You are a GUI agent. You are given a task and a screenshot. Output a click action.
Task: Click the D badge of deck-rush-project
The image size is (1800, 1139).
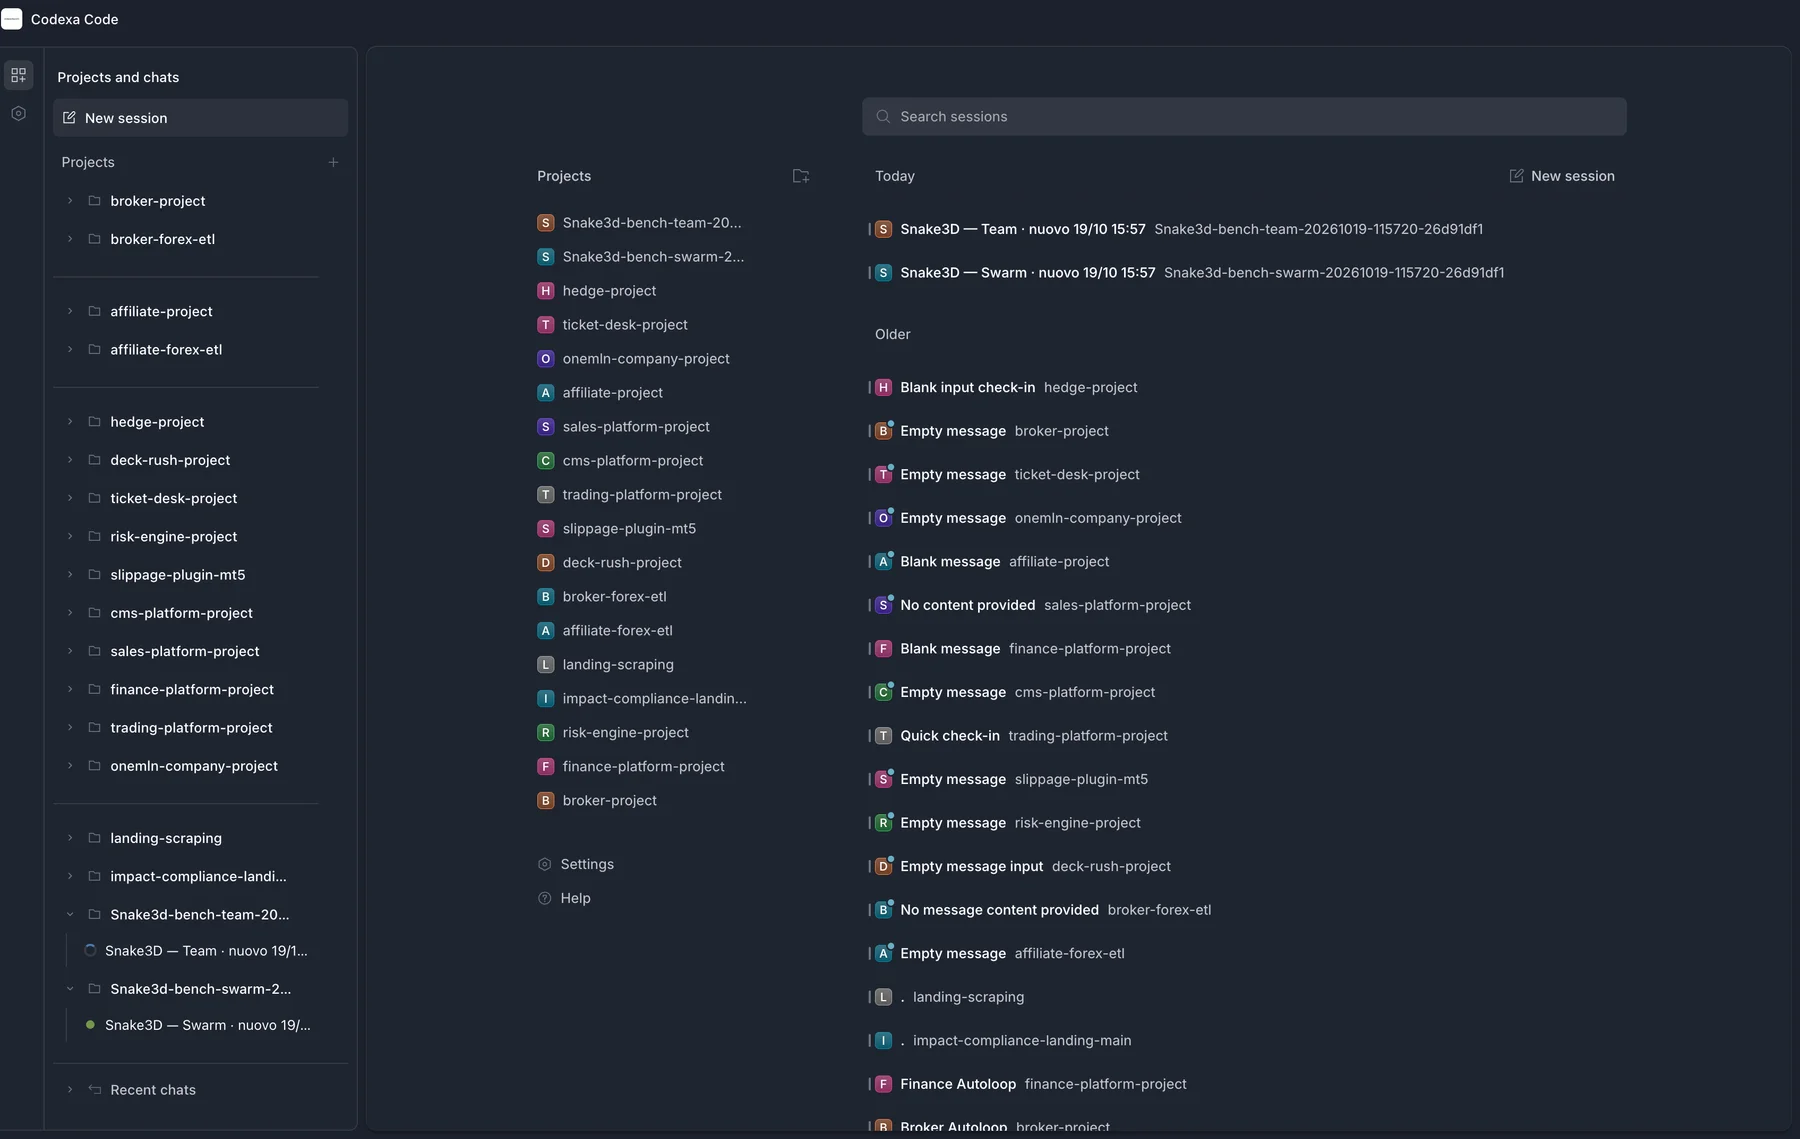pyautogui.click(x=545, y=563)
